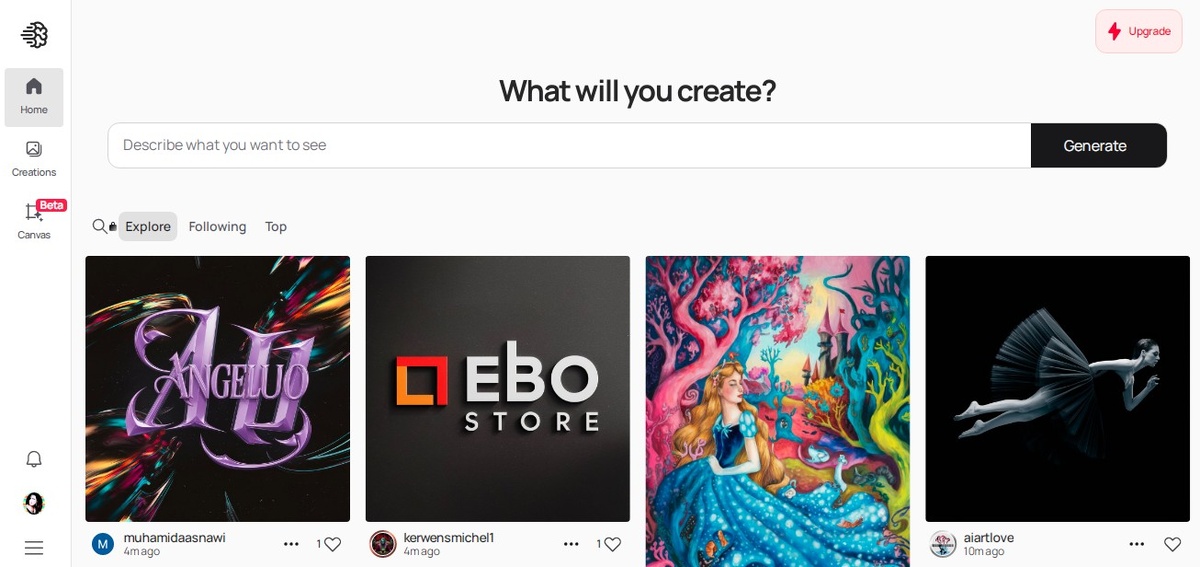Screen dimensions: 1200x567
Task: Like the kerwensmichel1 EBO Store post
Action: click(612, 544)
